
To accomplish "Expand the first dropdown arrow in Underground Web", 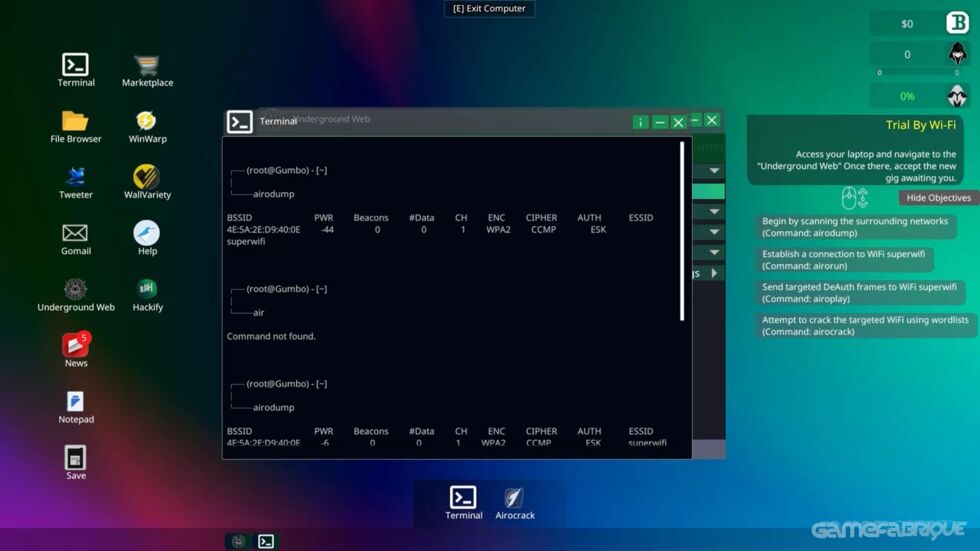I will [x=714, y=171].
